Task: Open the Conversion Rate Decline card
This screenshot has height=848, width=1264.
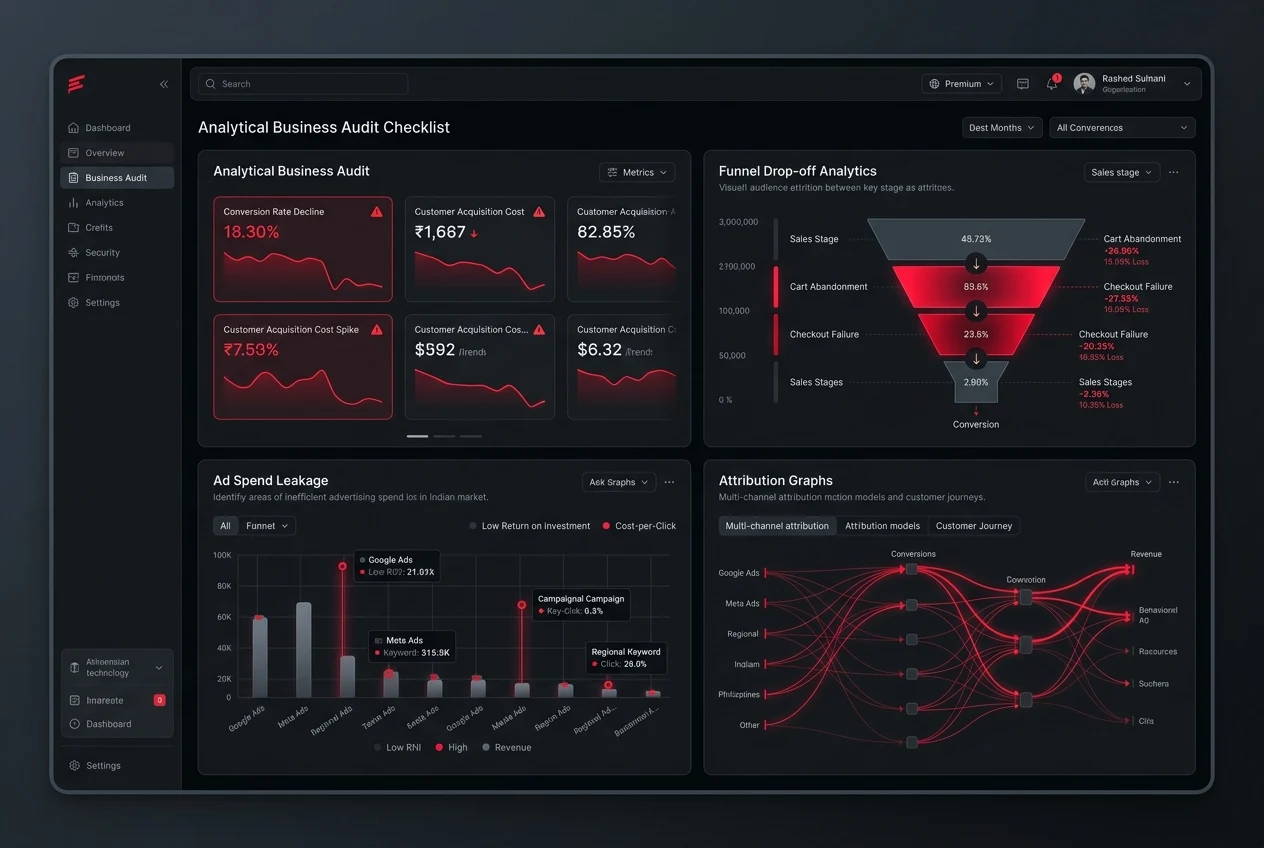Action: click(x=303, y=249)
